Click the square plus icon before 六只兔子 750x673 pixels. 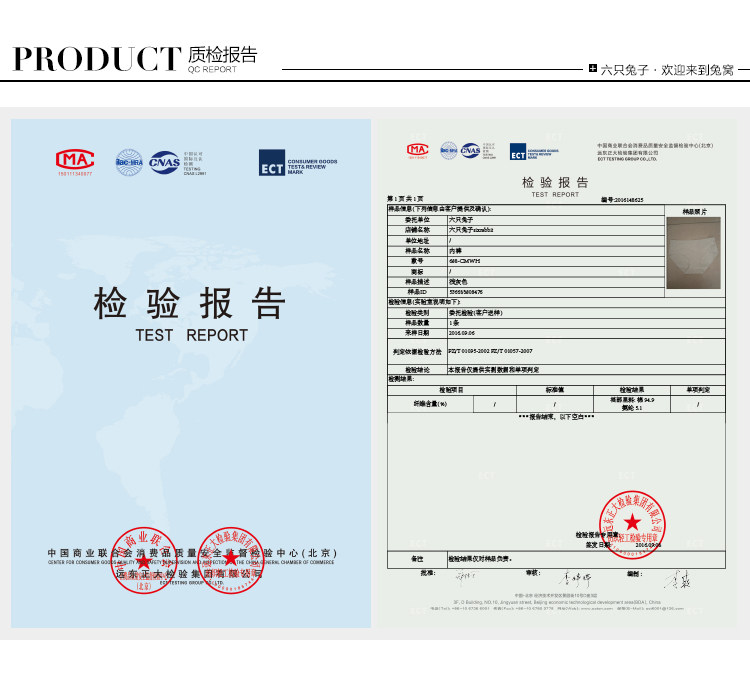pos(593,68)
